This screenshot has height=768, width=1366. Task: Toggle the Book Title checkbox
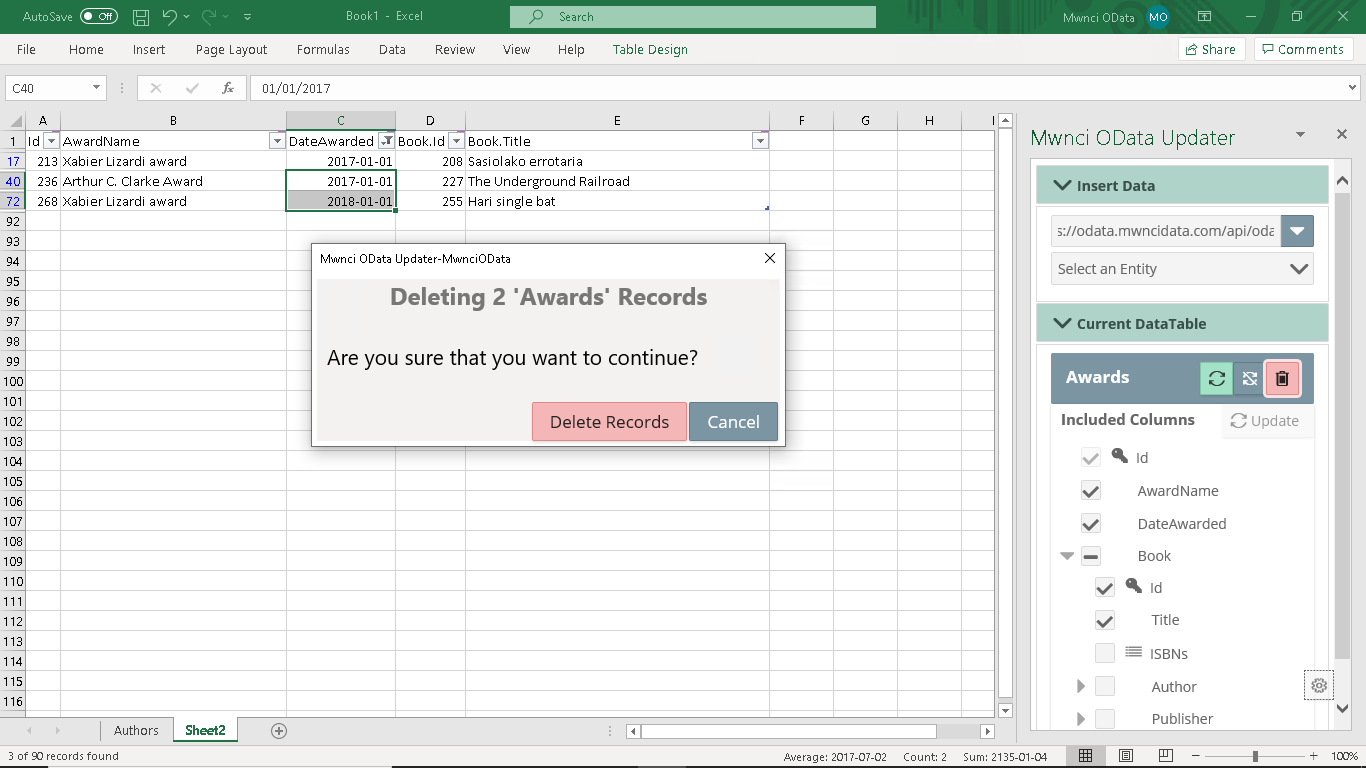click(x=1105, y=620)
